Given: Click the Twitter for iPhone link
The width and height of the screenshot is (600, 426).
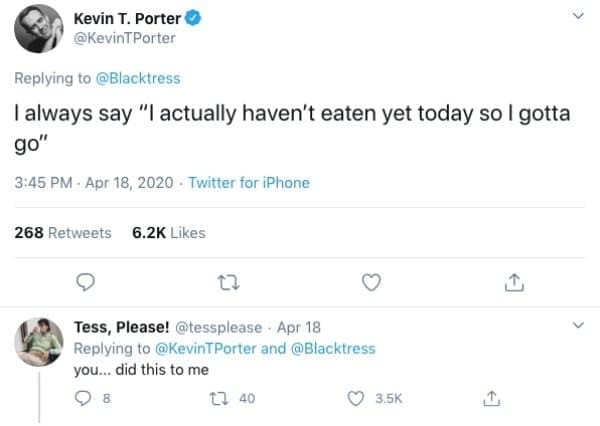Looking at the screenshot, I should 249,182.
